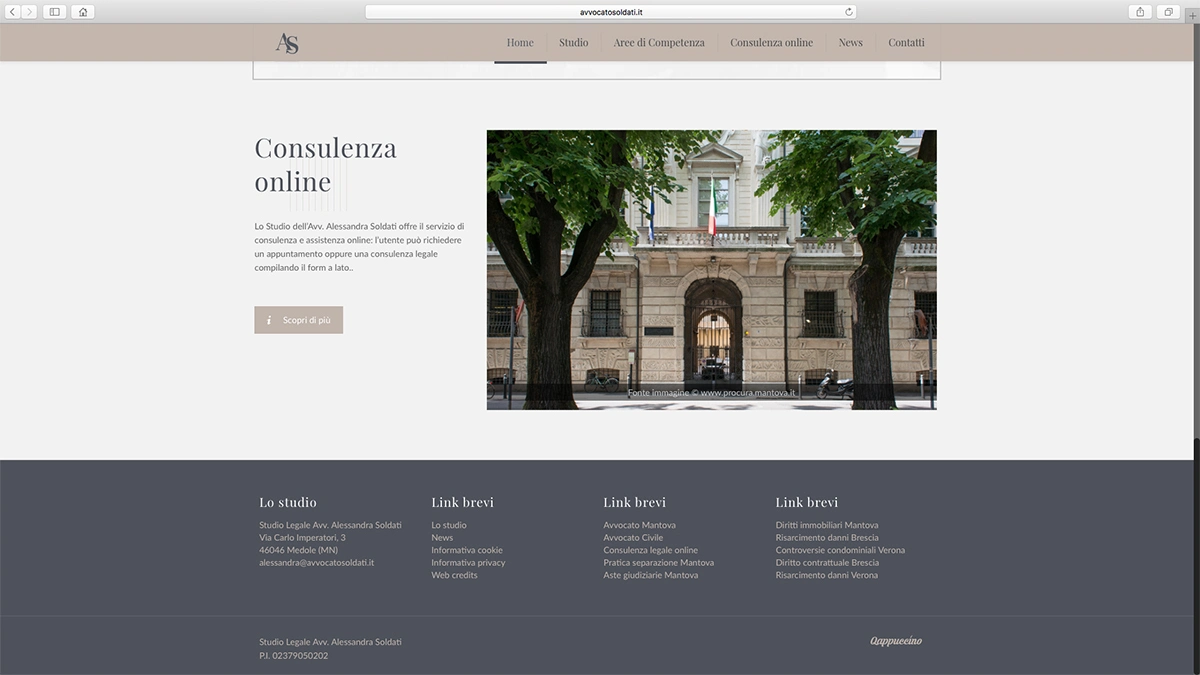1200x675 pixels.
Task: Click the alessandra@avvocatosoldati.it email link
Action: 316,563
